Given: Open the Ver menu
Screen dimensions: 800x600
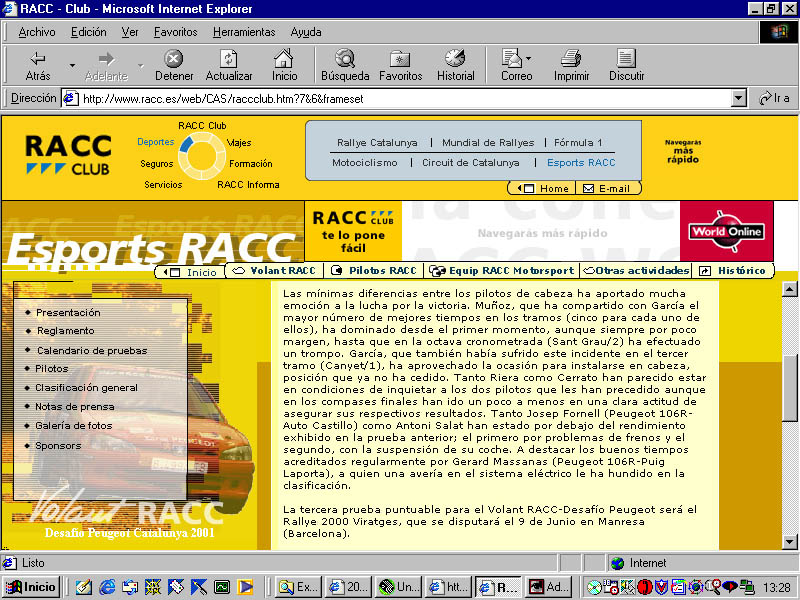Looking at the screenshot, I should 130,32.
